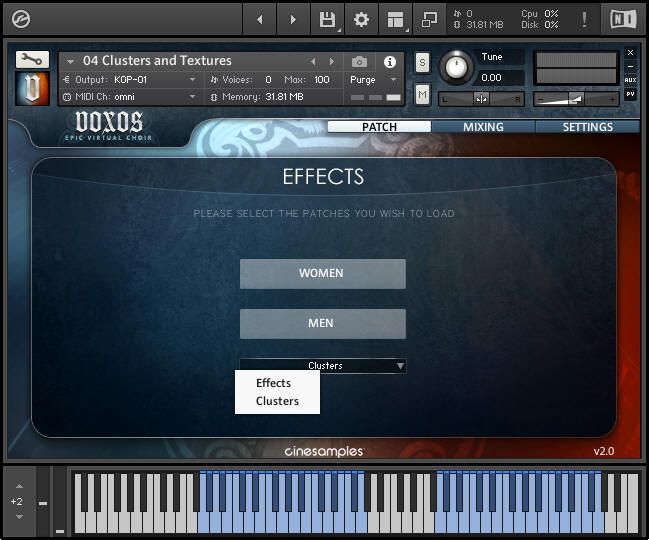
Task: Click the AUX button
Action: (x=630, y=80)
